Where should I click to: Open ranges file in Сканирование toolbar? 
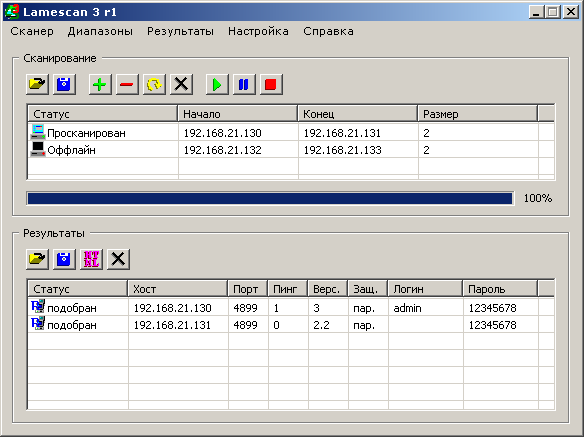[38, 84]
